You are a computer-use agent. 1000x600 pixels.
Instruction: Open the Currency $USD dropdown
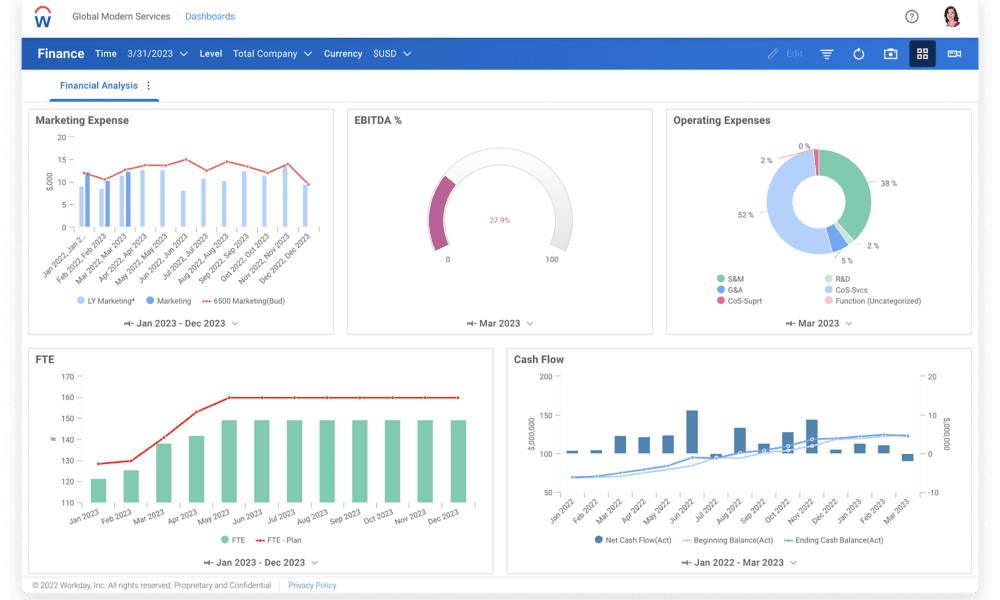pos(392,54)
